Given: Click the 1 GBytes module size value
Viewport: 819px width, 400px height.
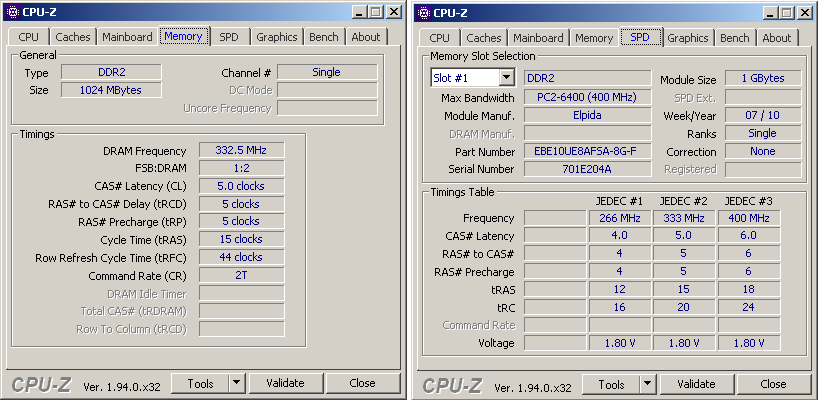Looking at the screenshot, I should (x=763, y=78).
